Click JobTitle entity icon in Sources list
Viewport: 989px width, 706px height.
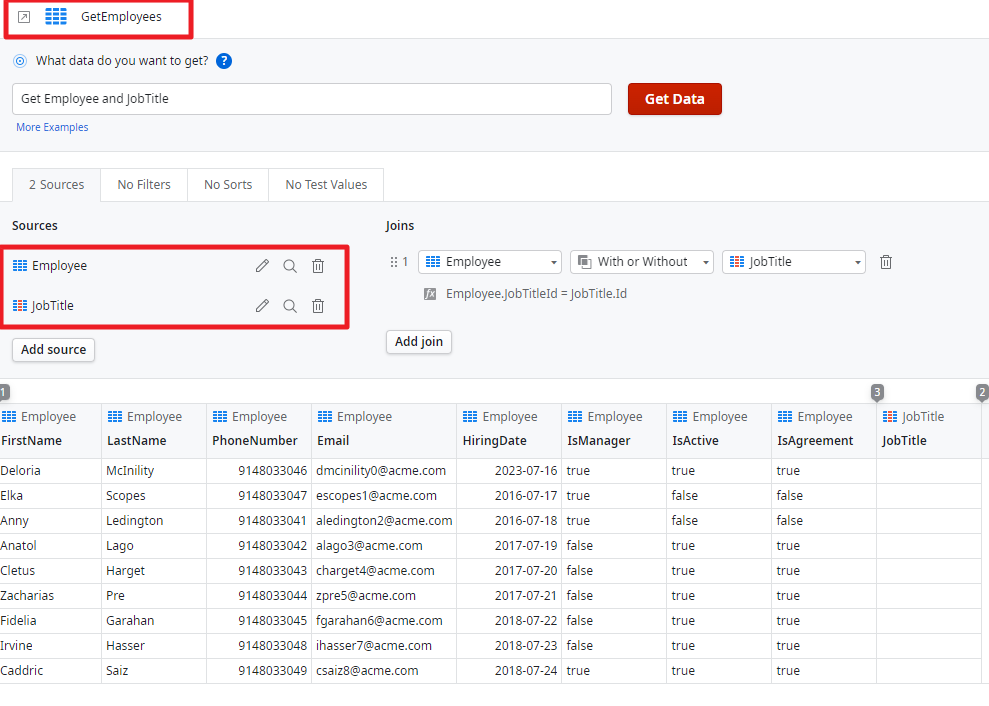20,306
